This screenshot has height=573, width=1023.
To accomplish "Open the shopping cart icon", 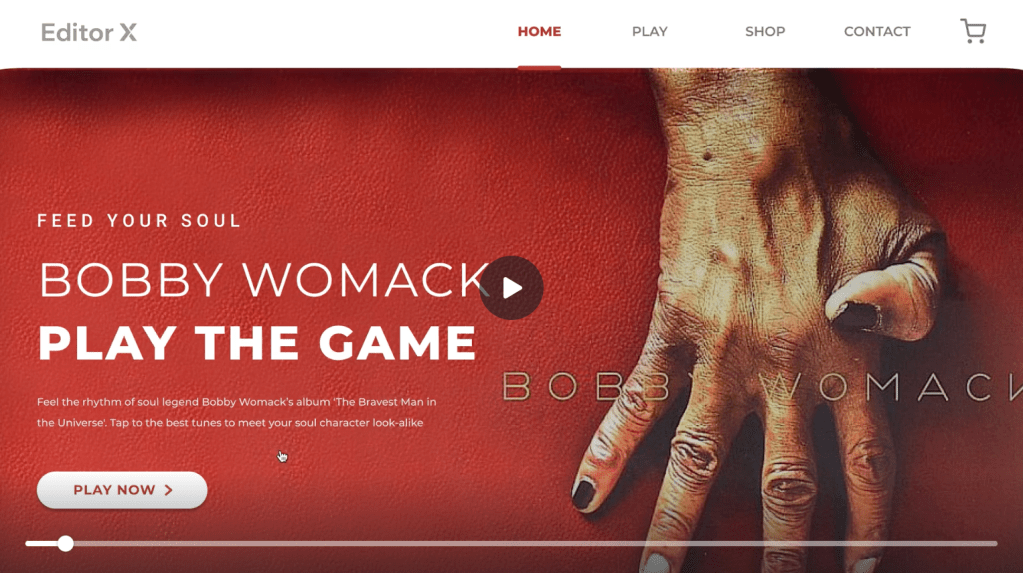I will pyautogui.click(x=973, y=31).
